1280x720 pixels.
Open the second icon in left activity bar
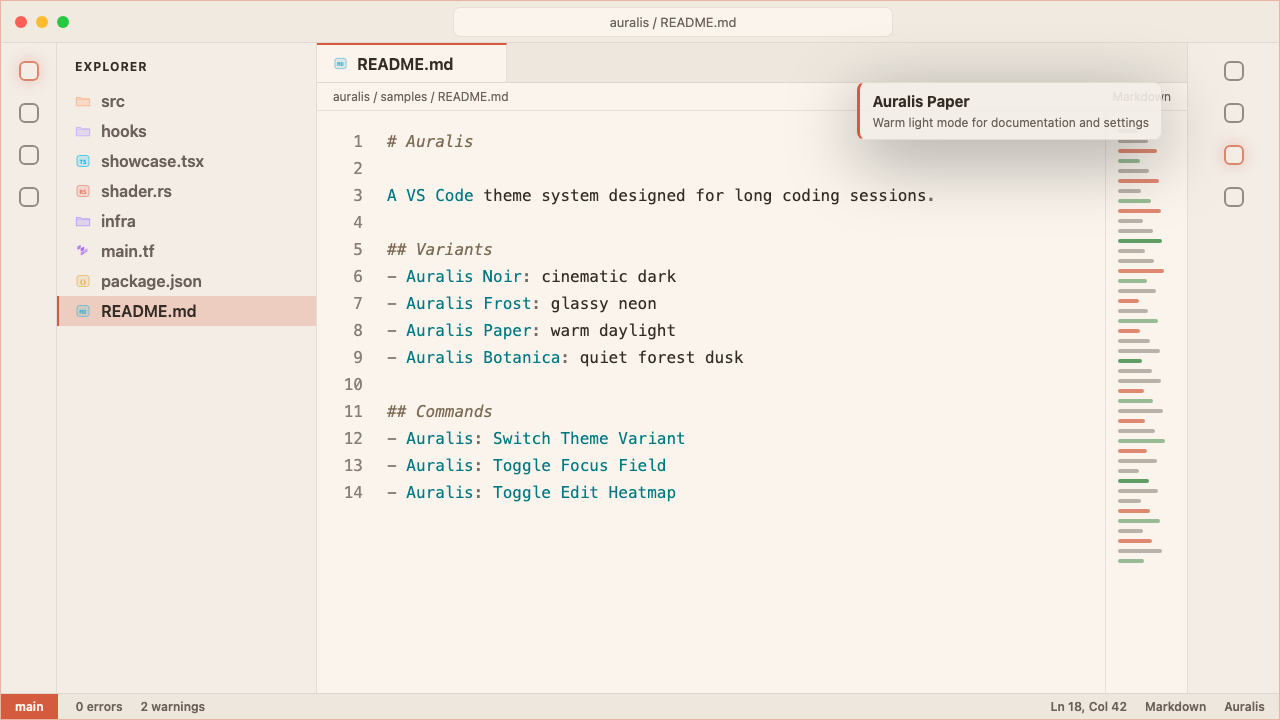pos(29,113)
